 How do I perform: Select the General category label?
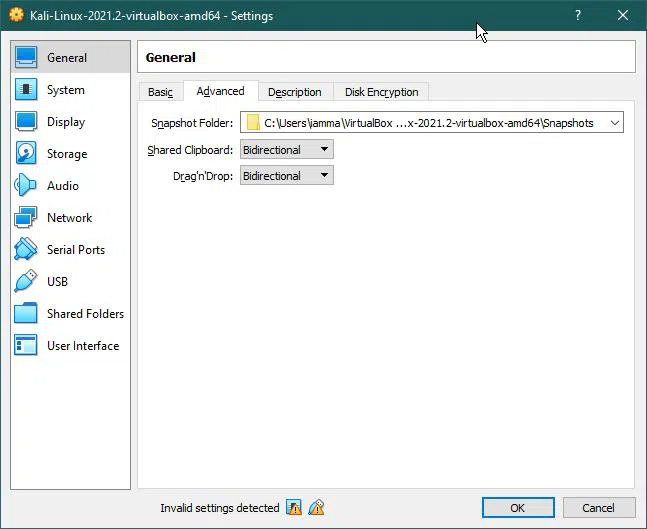coord(67,57)
